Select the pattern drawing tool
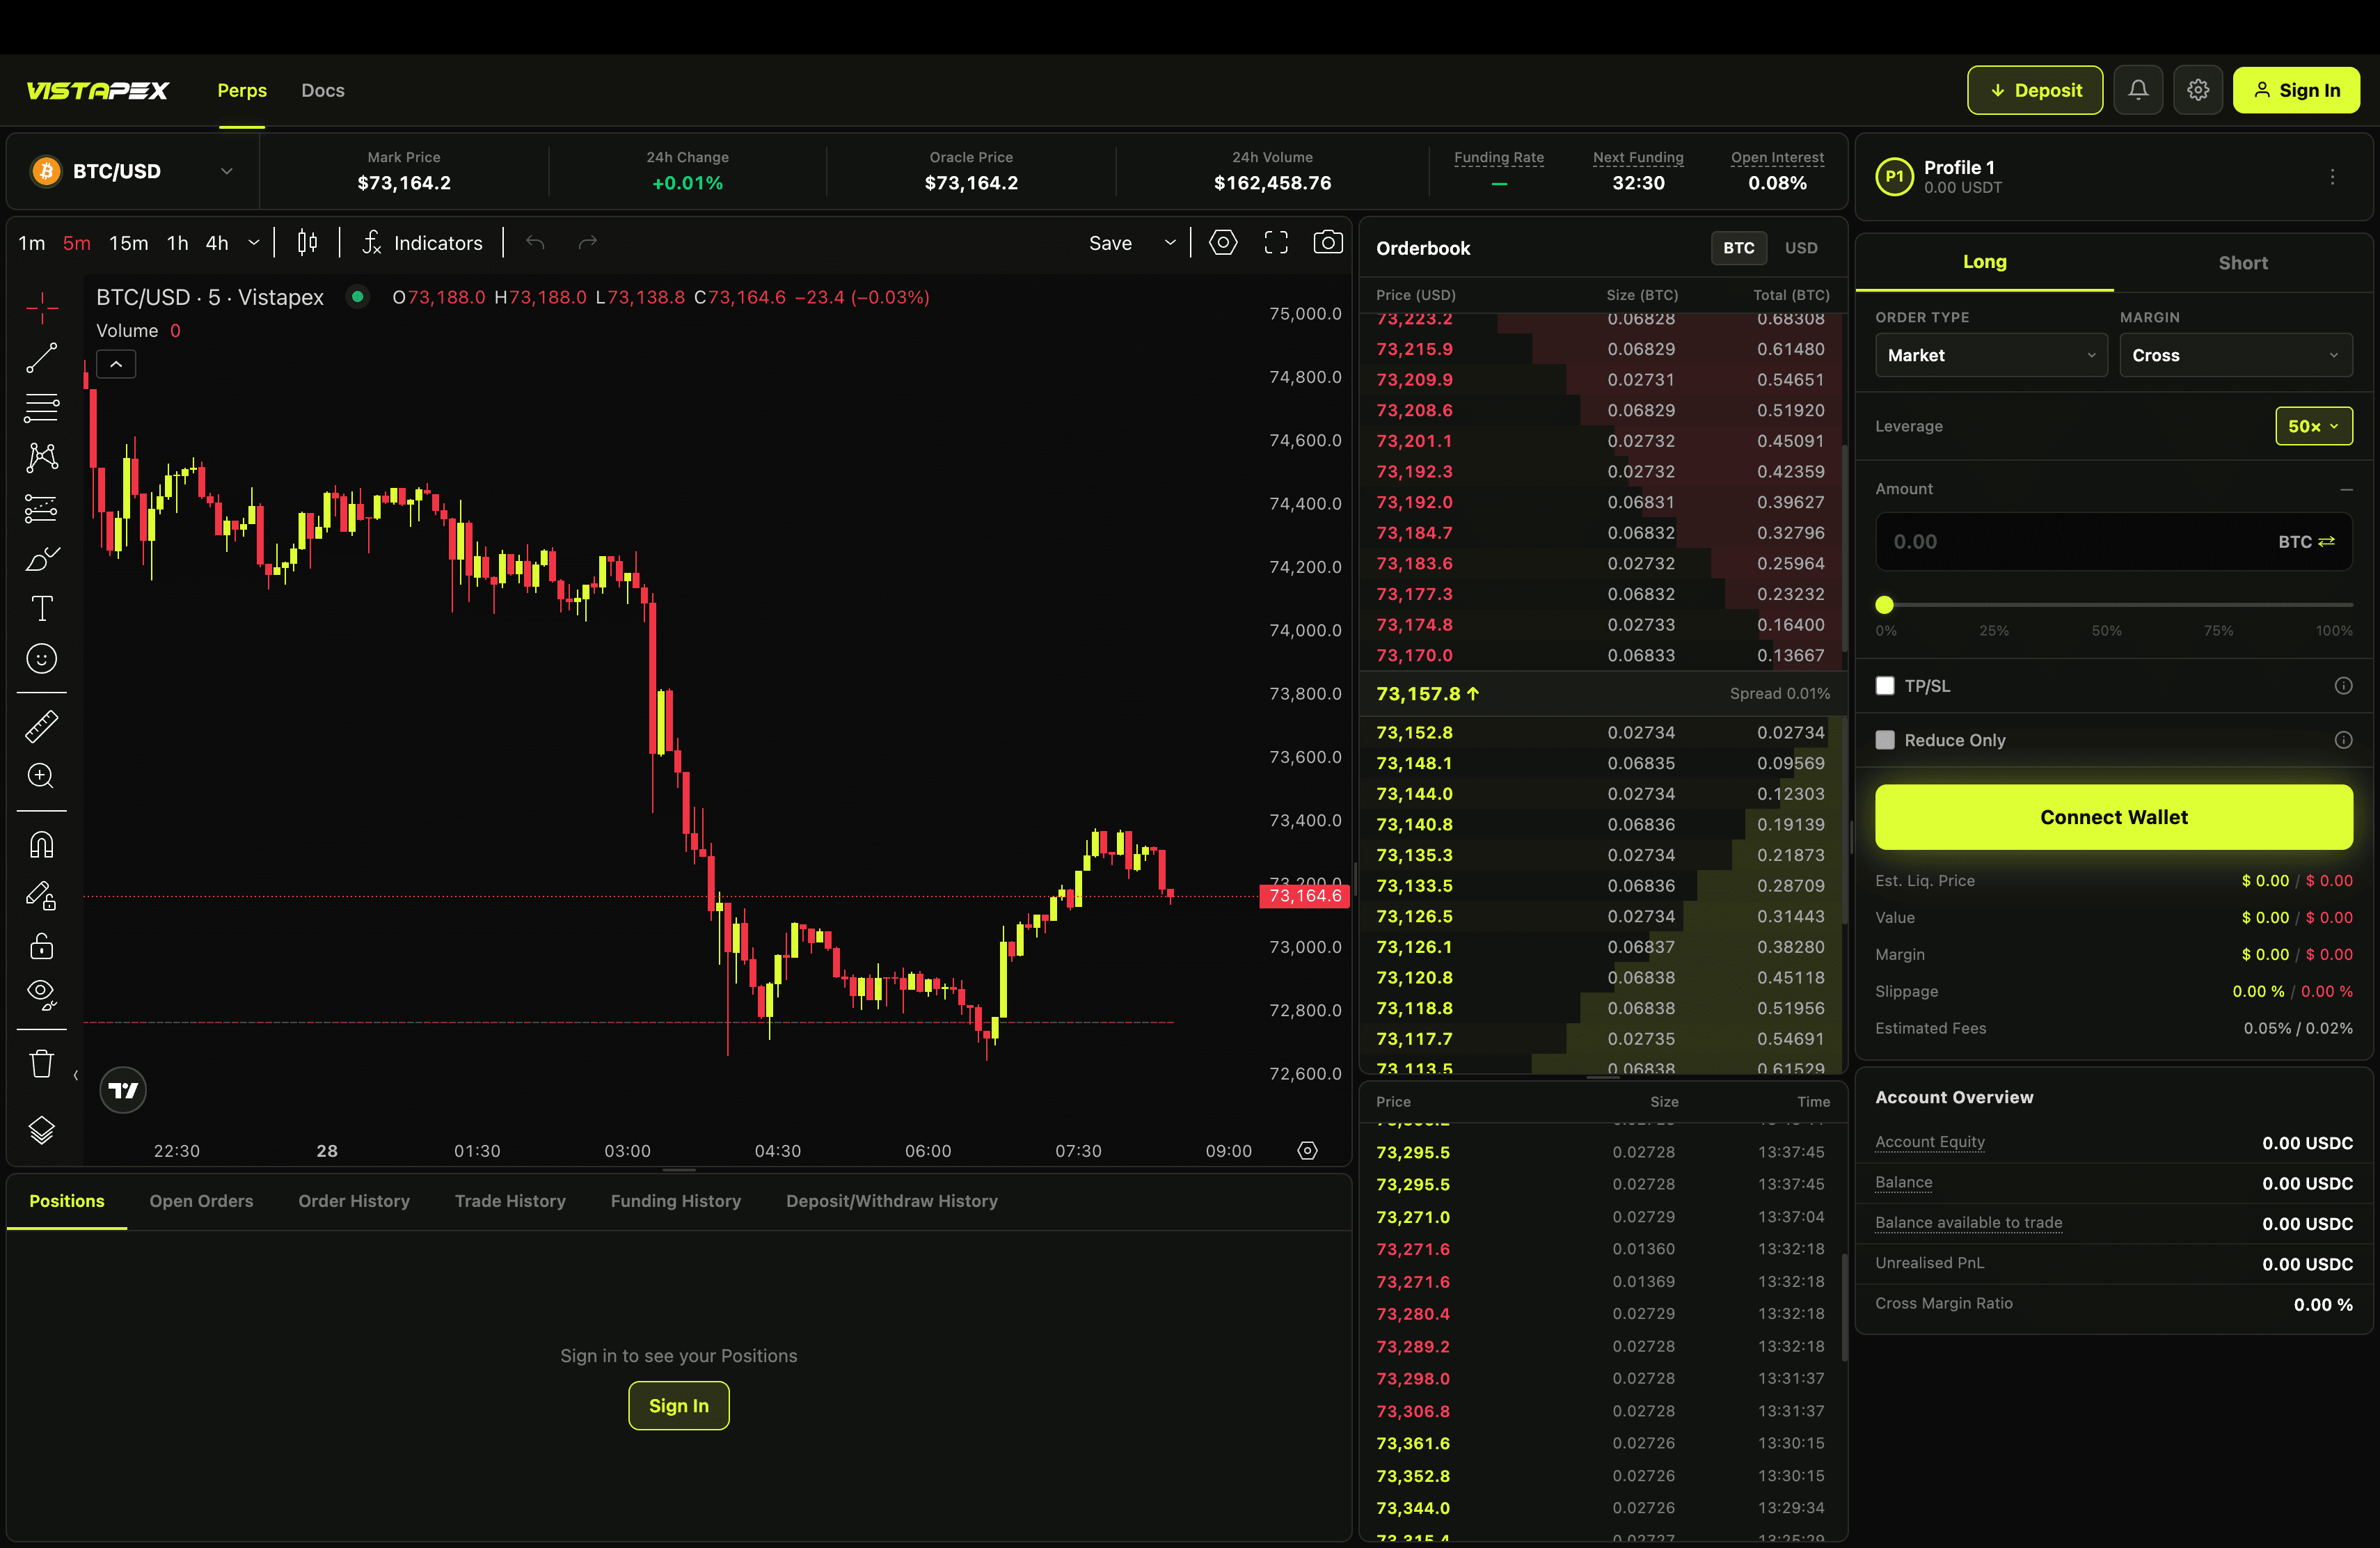Image resolution: width=2380 pixels, height=1548 pixels. point(42,458)
